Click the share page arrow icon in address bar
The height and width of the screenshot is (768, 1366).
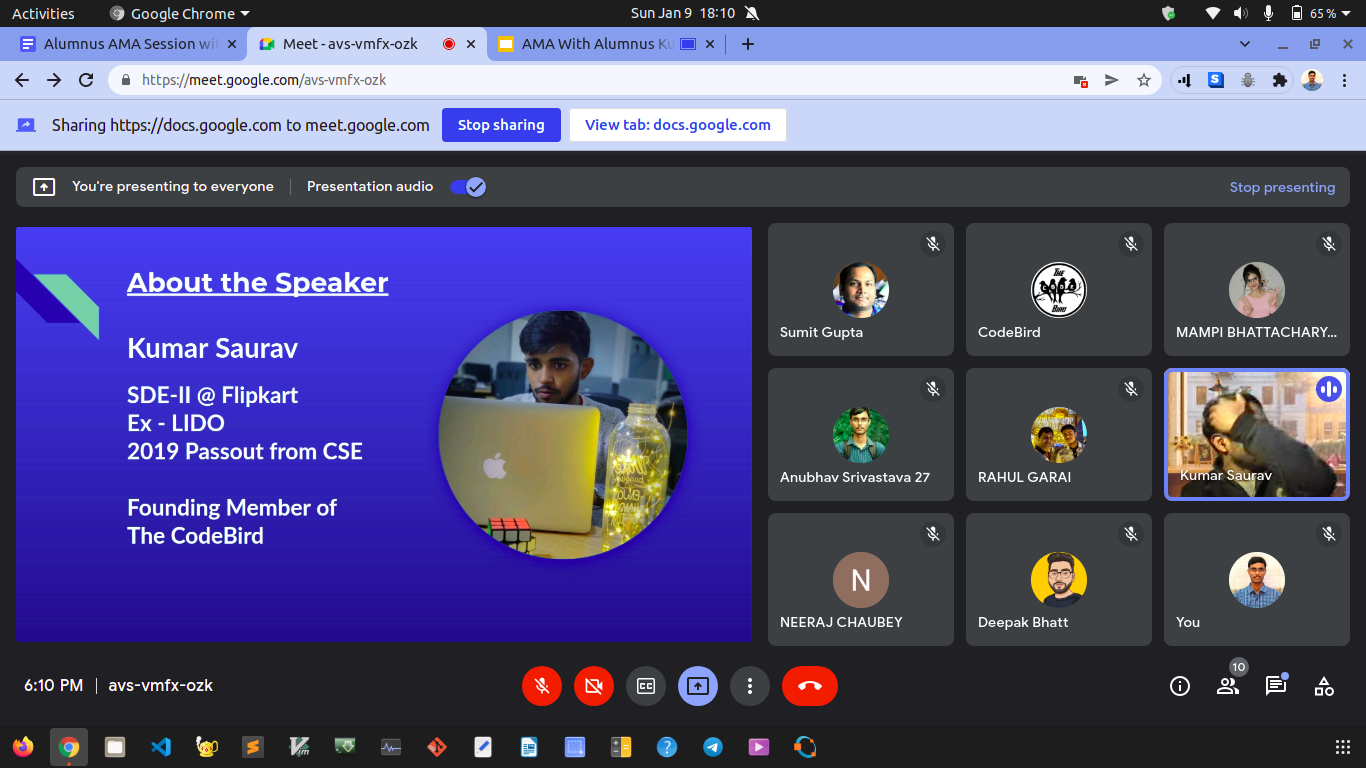click(1111, 80)
